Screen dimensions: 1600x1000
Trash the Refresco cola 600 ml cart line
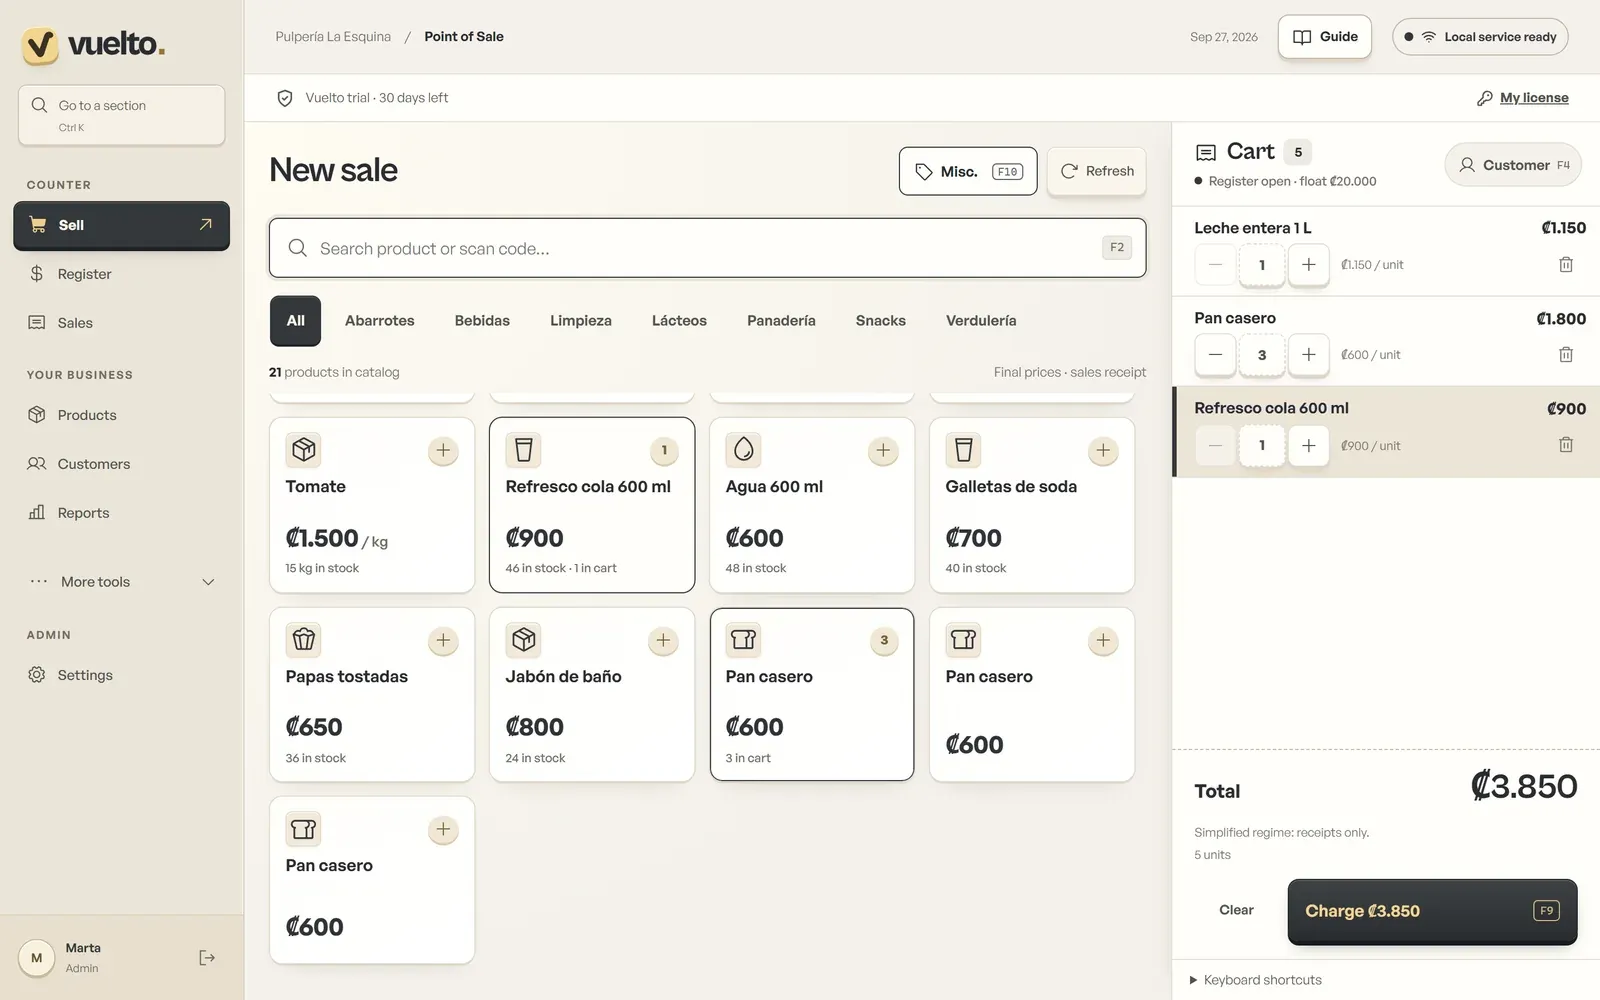click(x=1566, y=445)
